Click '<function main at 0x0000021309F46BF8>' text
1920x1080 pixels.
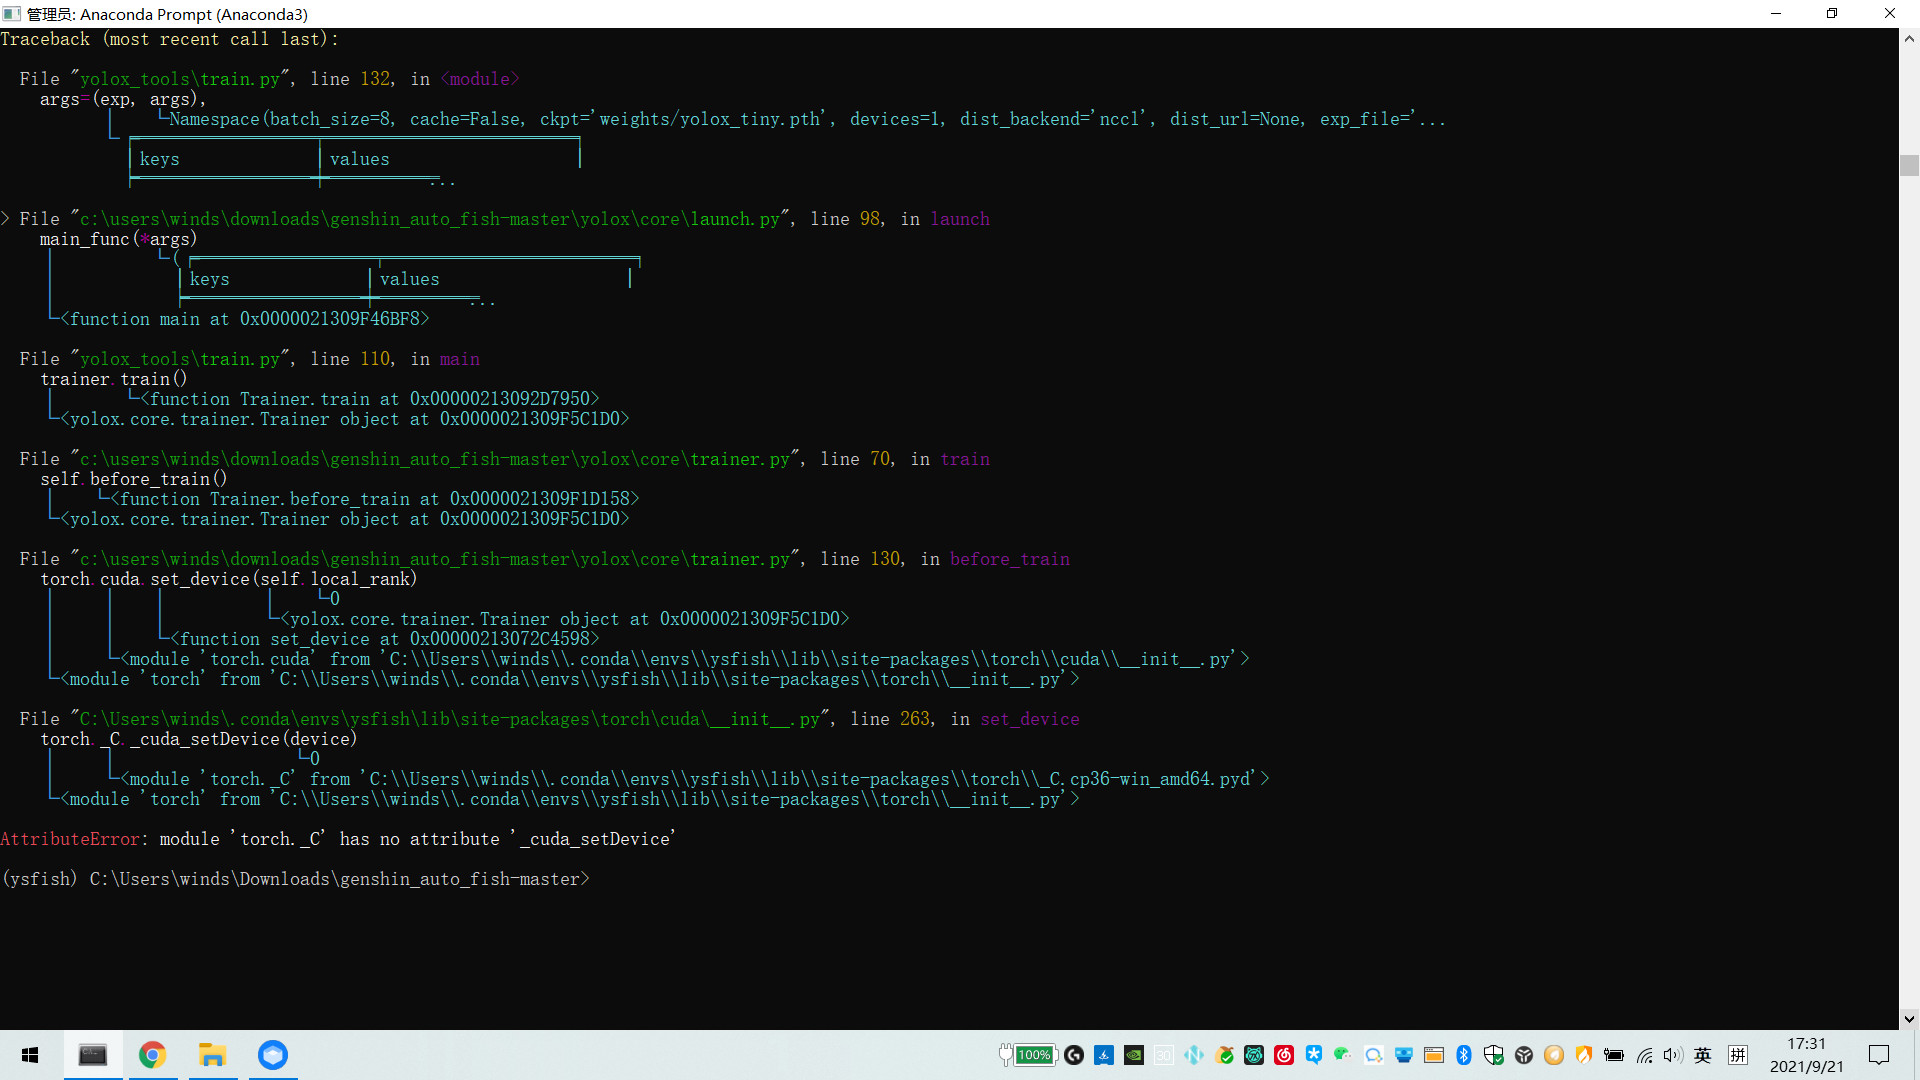point(245,319)
